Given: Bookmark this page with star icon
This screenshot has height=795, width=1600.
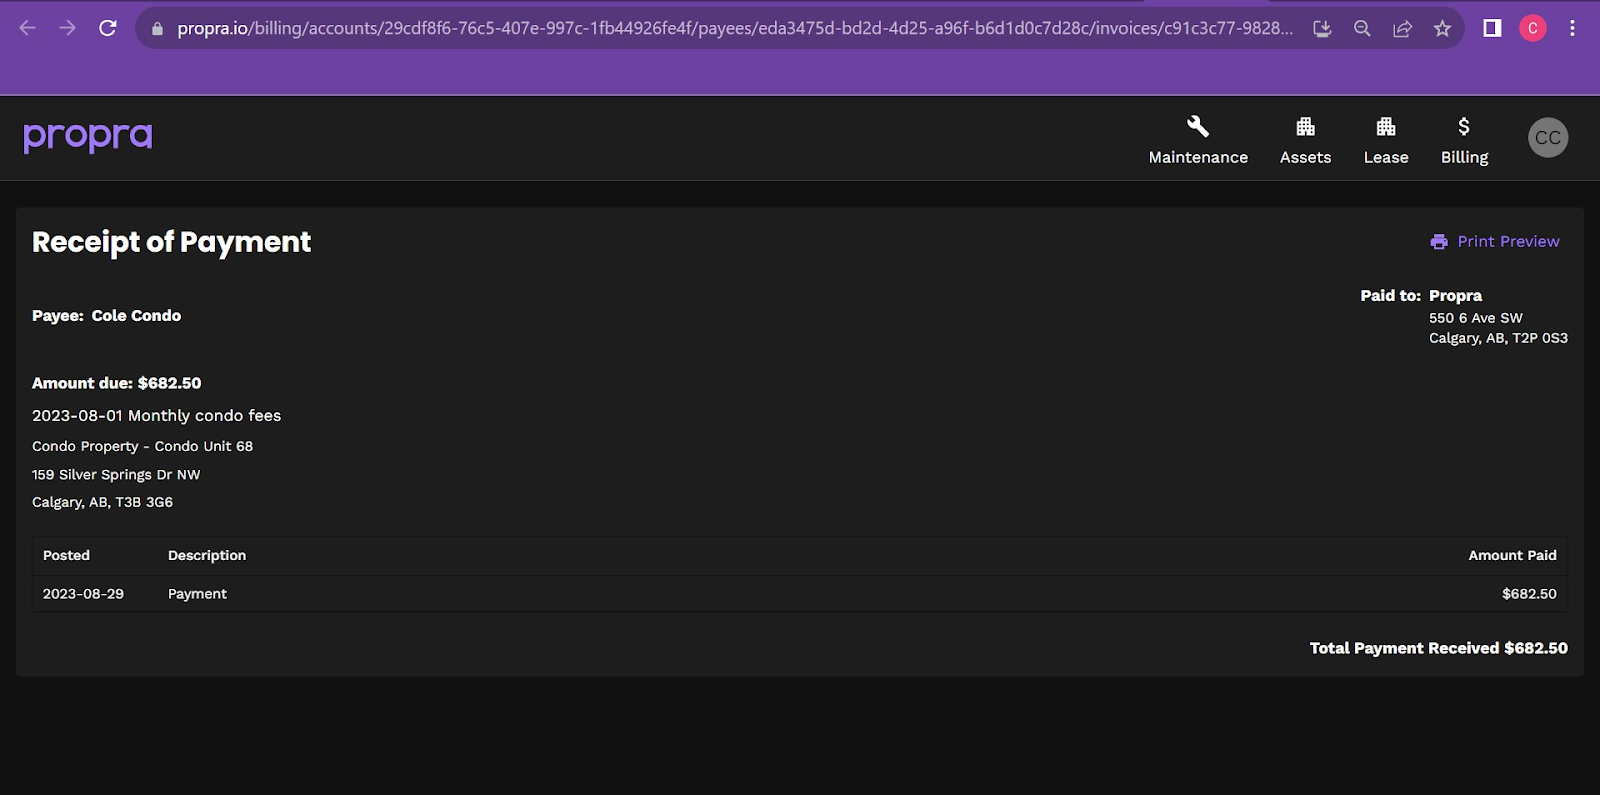Looking at the screenshot, I should (x=1442, y=29).
